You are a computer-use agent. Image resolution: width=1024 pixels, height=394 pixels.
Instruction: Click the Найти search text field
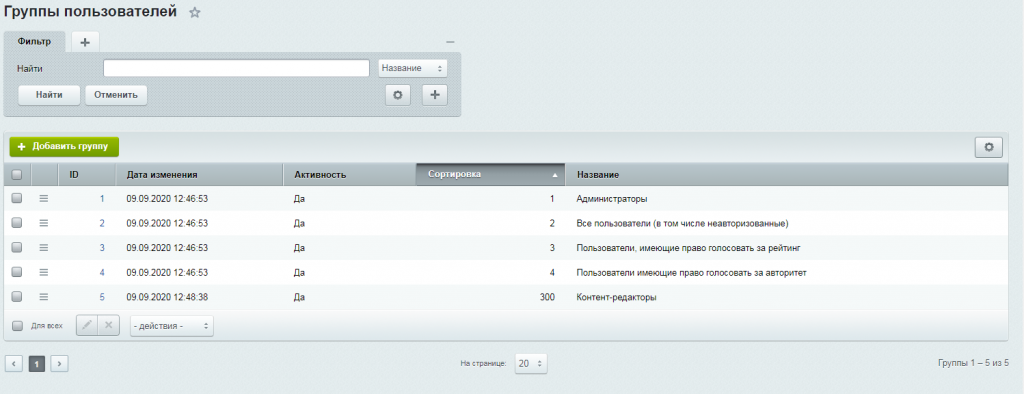pyautogui.click(x=236, y=68)
